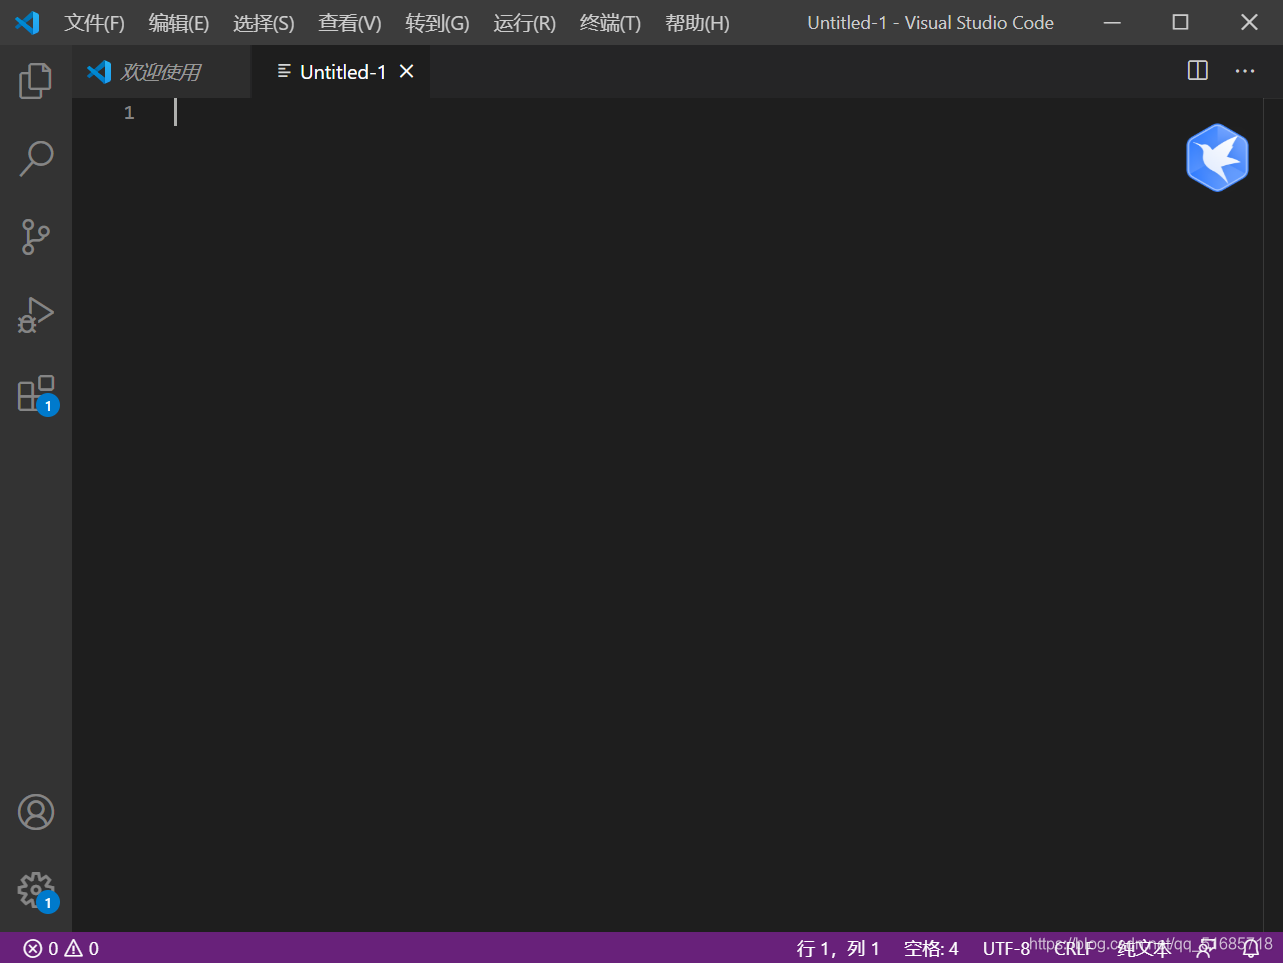Maximize the VS Code window

1180,22
